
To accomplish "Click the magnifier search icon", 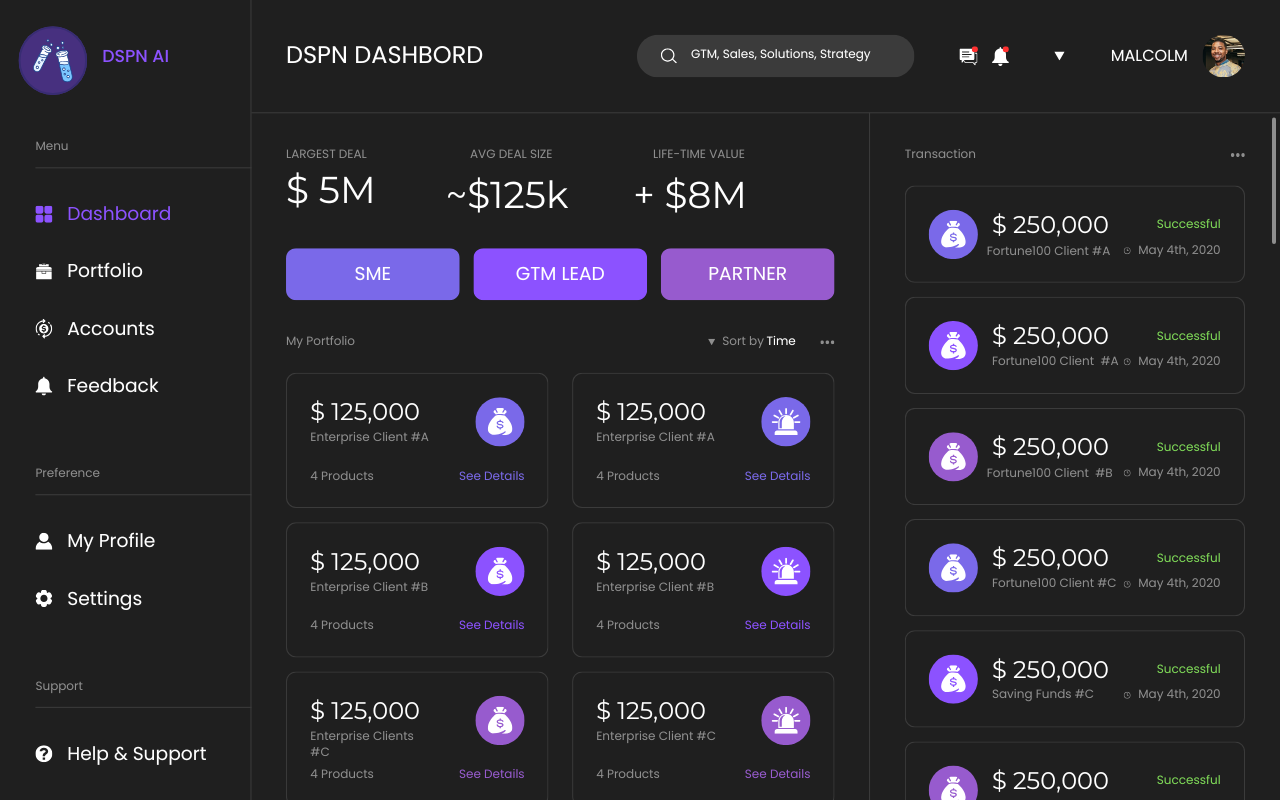I will click(669, 56).
